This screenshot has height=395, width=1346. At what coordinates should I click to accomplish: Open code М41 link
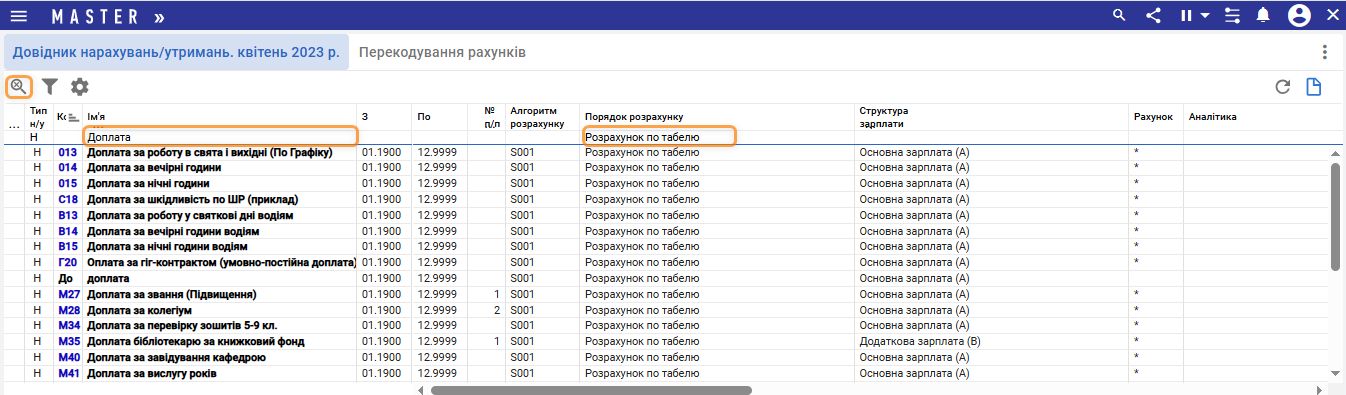(69, 373)
